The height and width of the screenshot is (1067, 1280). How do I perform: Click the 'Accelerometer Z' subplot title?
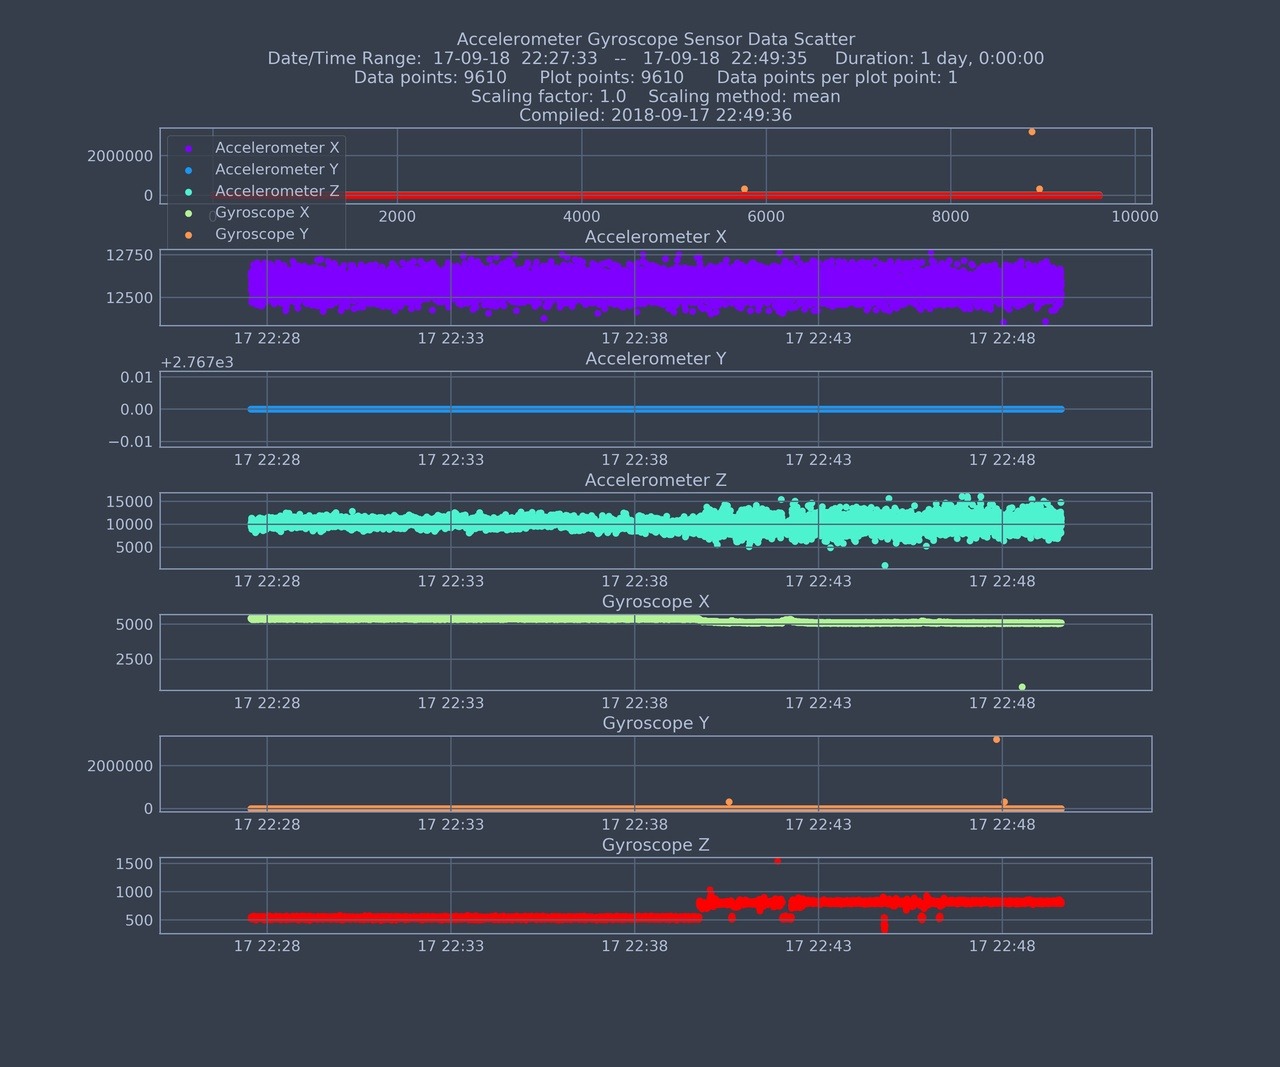pyautogui.click(x=656, y=481)
